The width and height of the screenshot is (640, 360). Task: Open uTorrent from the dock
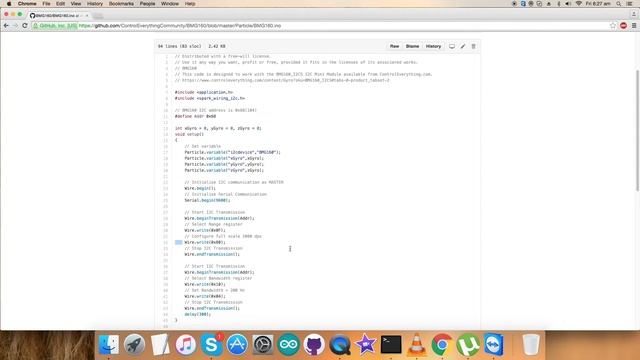pyautogui.click(x=468, y=344)
